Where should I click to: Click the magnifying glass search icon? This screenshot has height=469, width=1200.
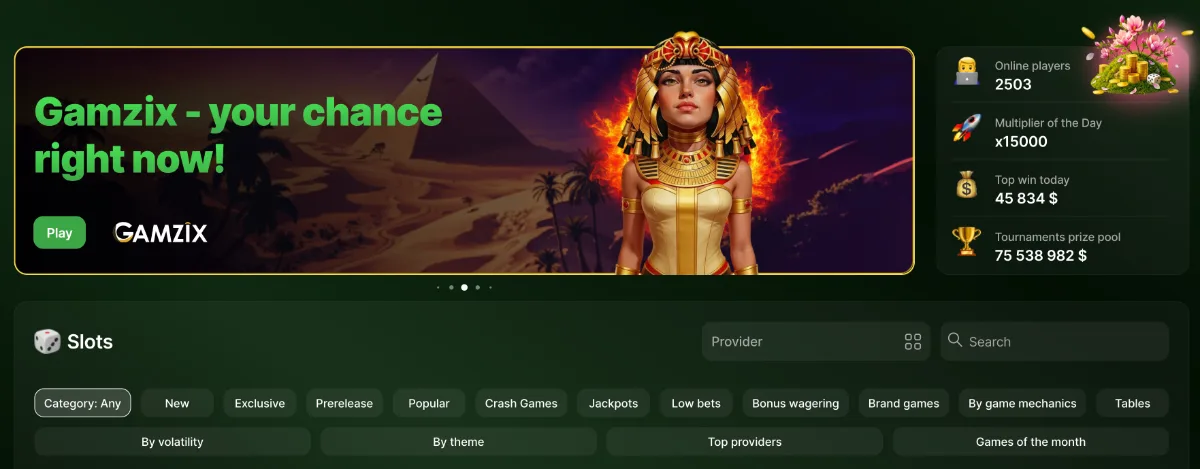(x=955, y=340)
